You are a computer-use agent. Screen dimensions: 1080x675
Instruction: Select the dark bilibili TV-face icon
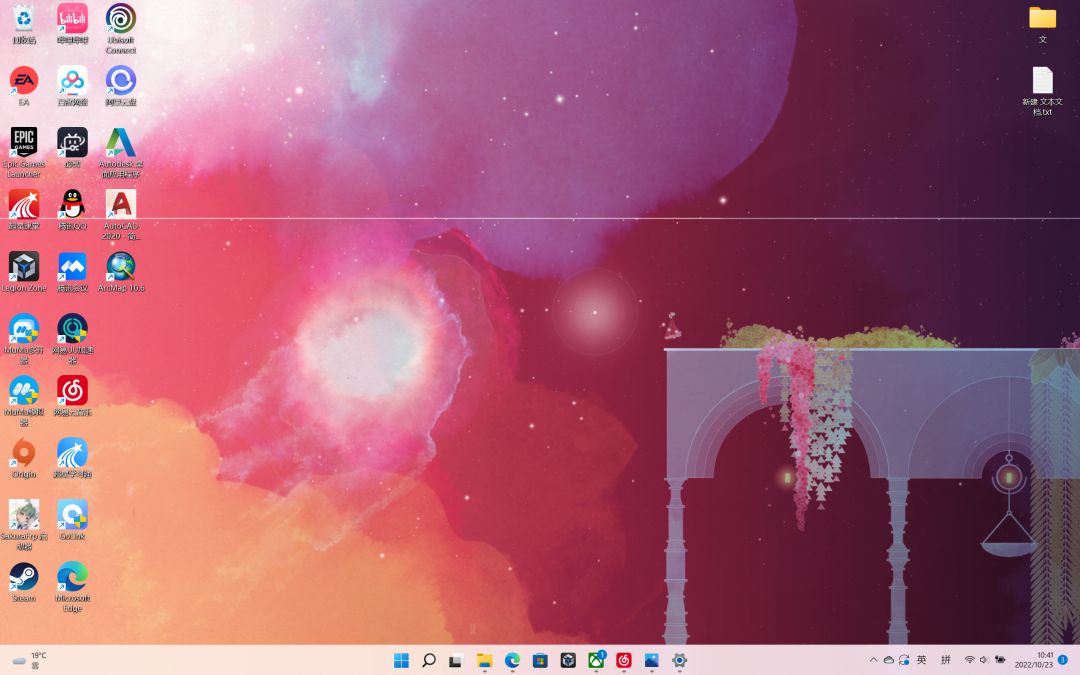[72, 147]
